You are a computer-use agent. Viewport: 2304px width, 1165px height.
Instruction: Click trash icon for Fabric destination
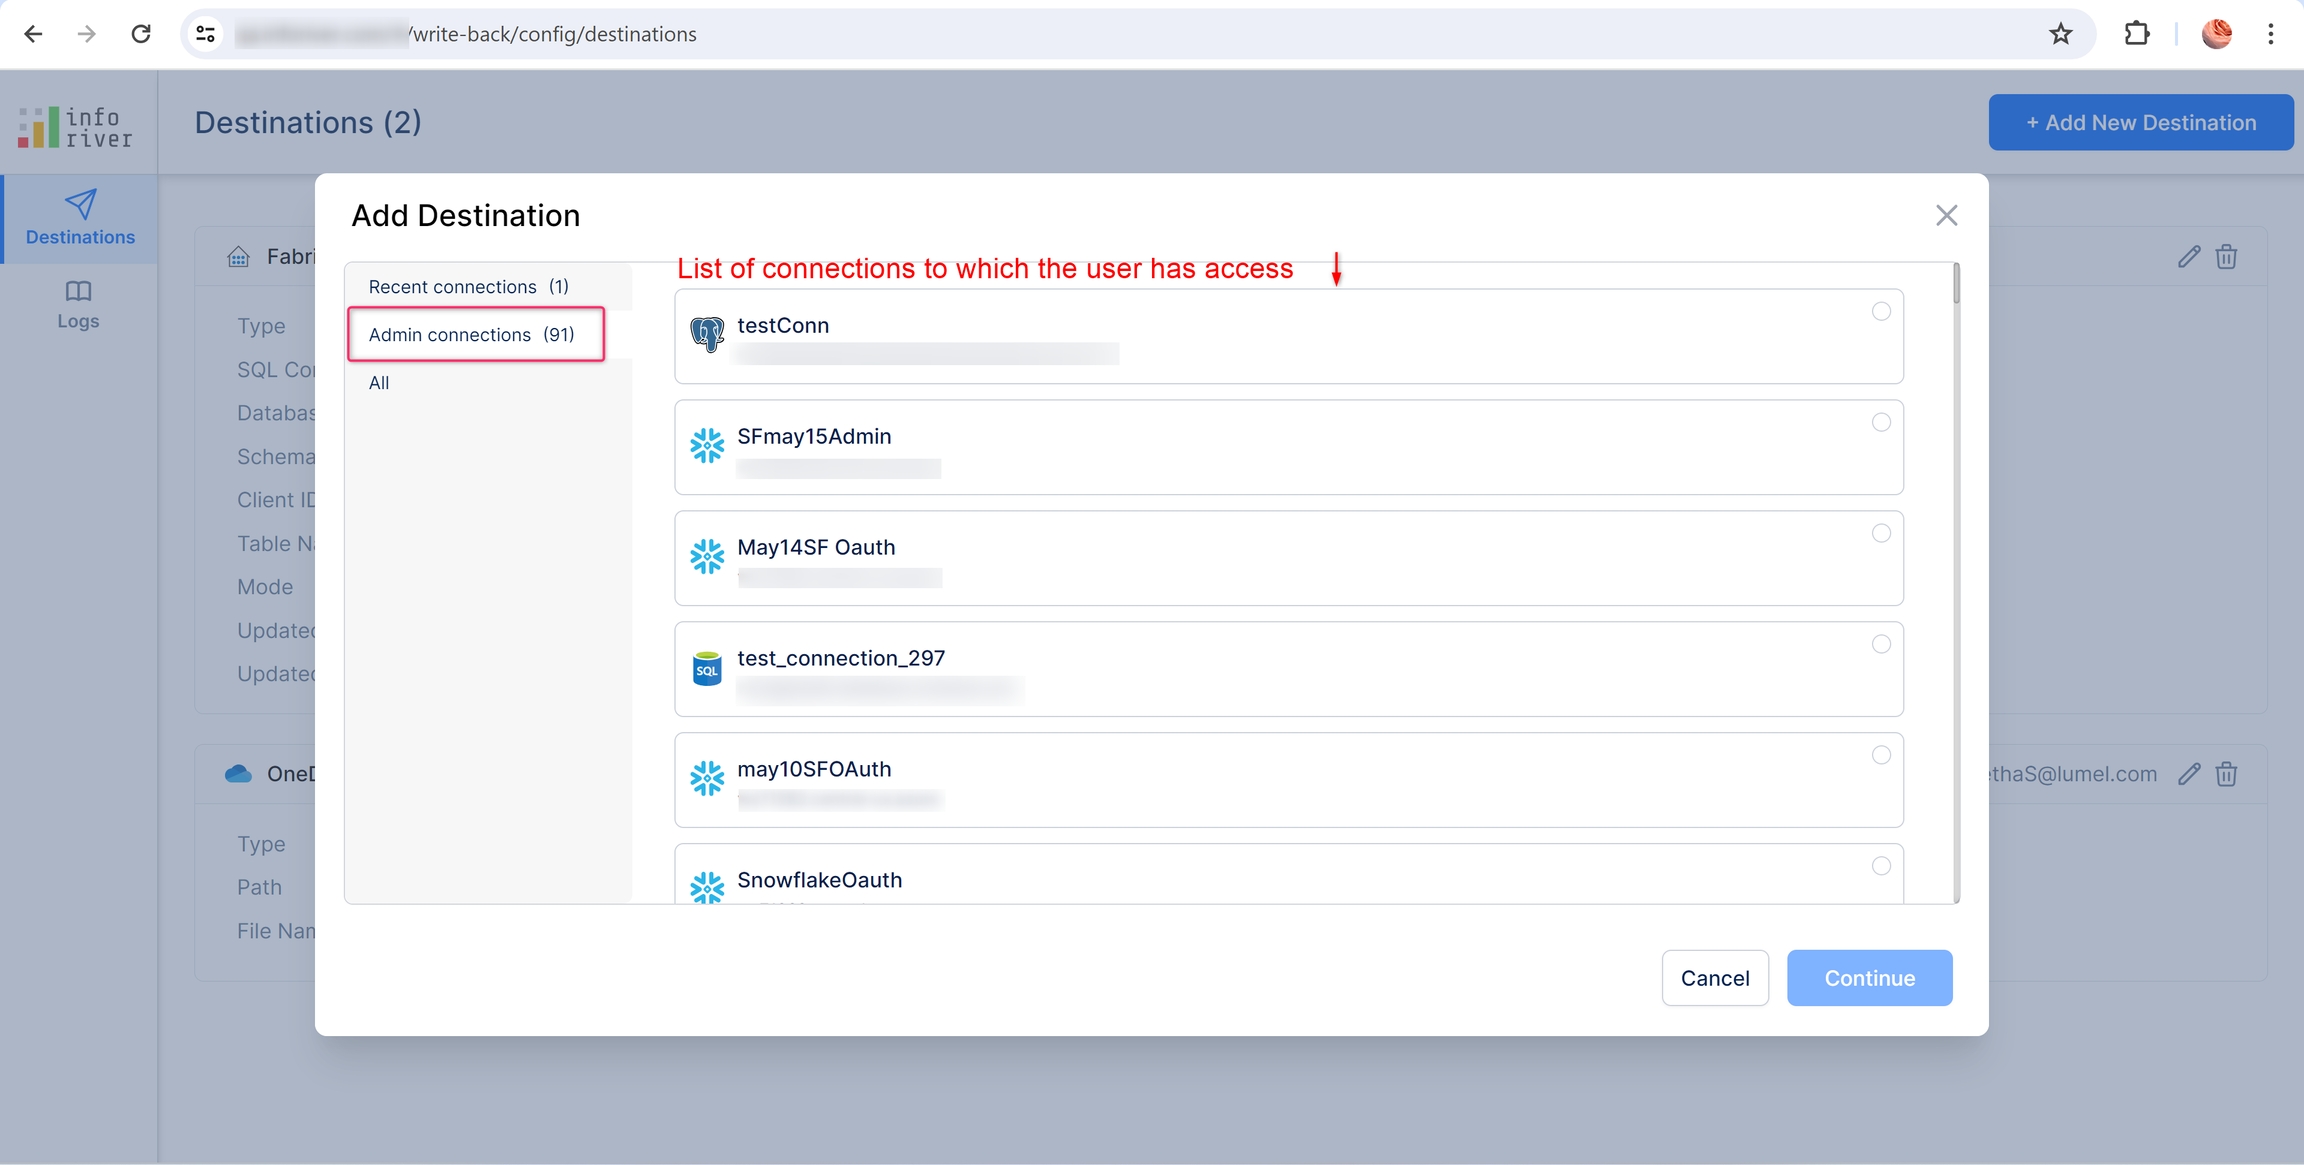coord(2226,257)
